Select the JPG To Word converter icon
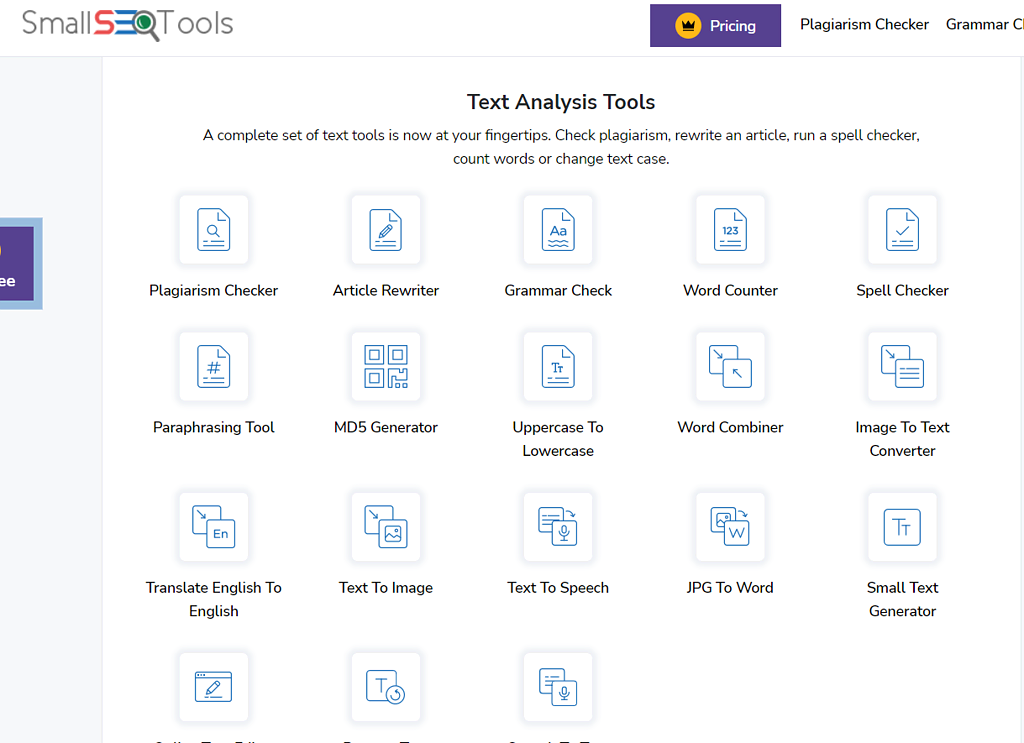This screenshot has height=743, width=1024. coord(730,527)
